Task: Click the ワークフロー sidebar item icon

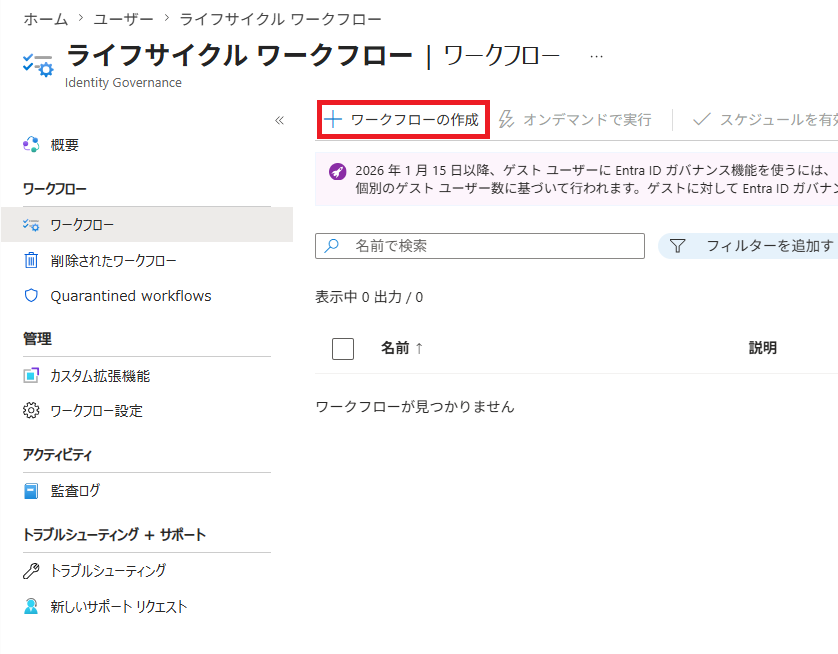Action: coord(31,225)
